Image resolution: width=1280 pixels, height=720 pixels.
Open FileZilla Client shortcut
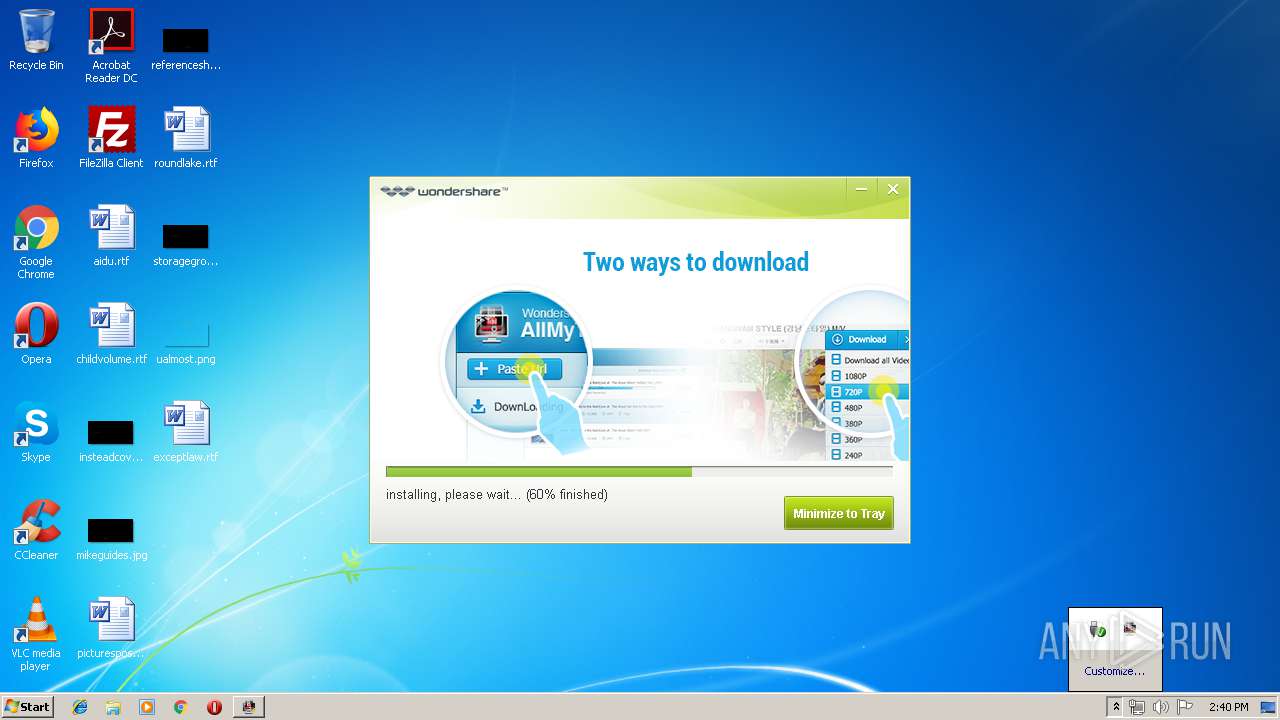[111, 138]
